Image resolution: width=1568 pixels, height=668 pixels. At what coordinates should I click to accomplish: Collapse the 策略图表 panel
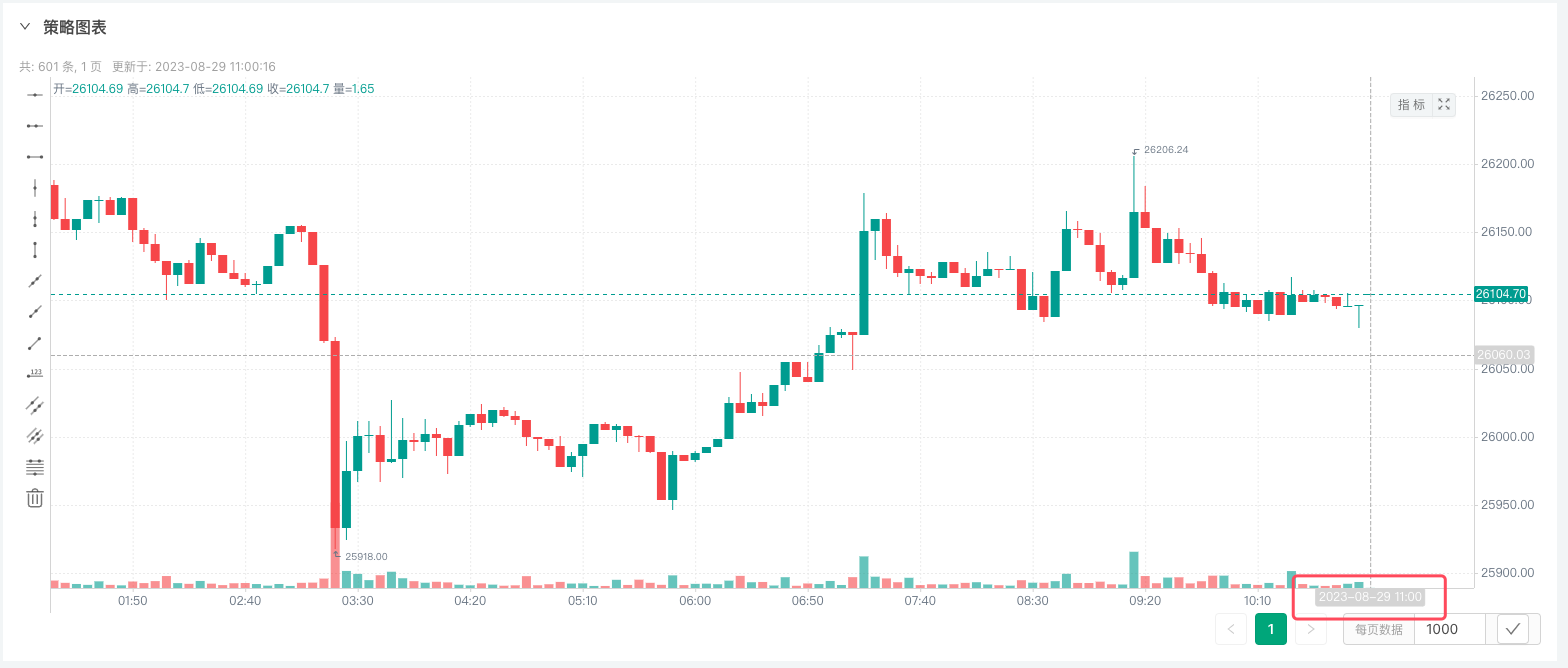coord(25,27)
